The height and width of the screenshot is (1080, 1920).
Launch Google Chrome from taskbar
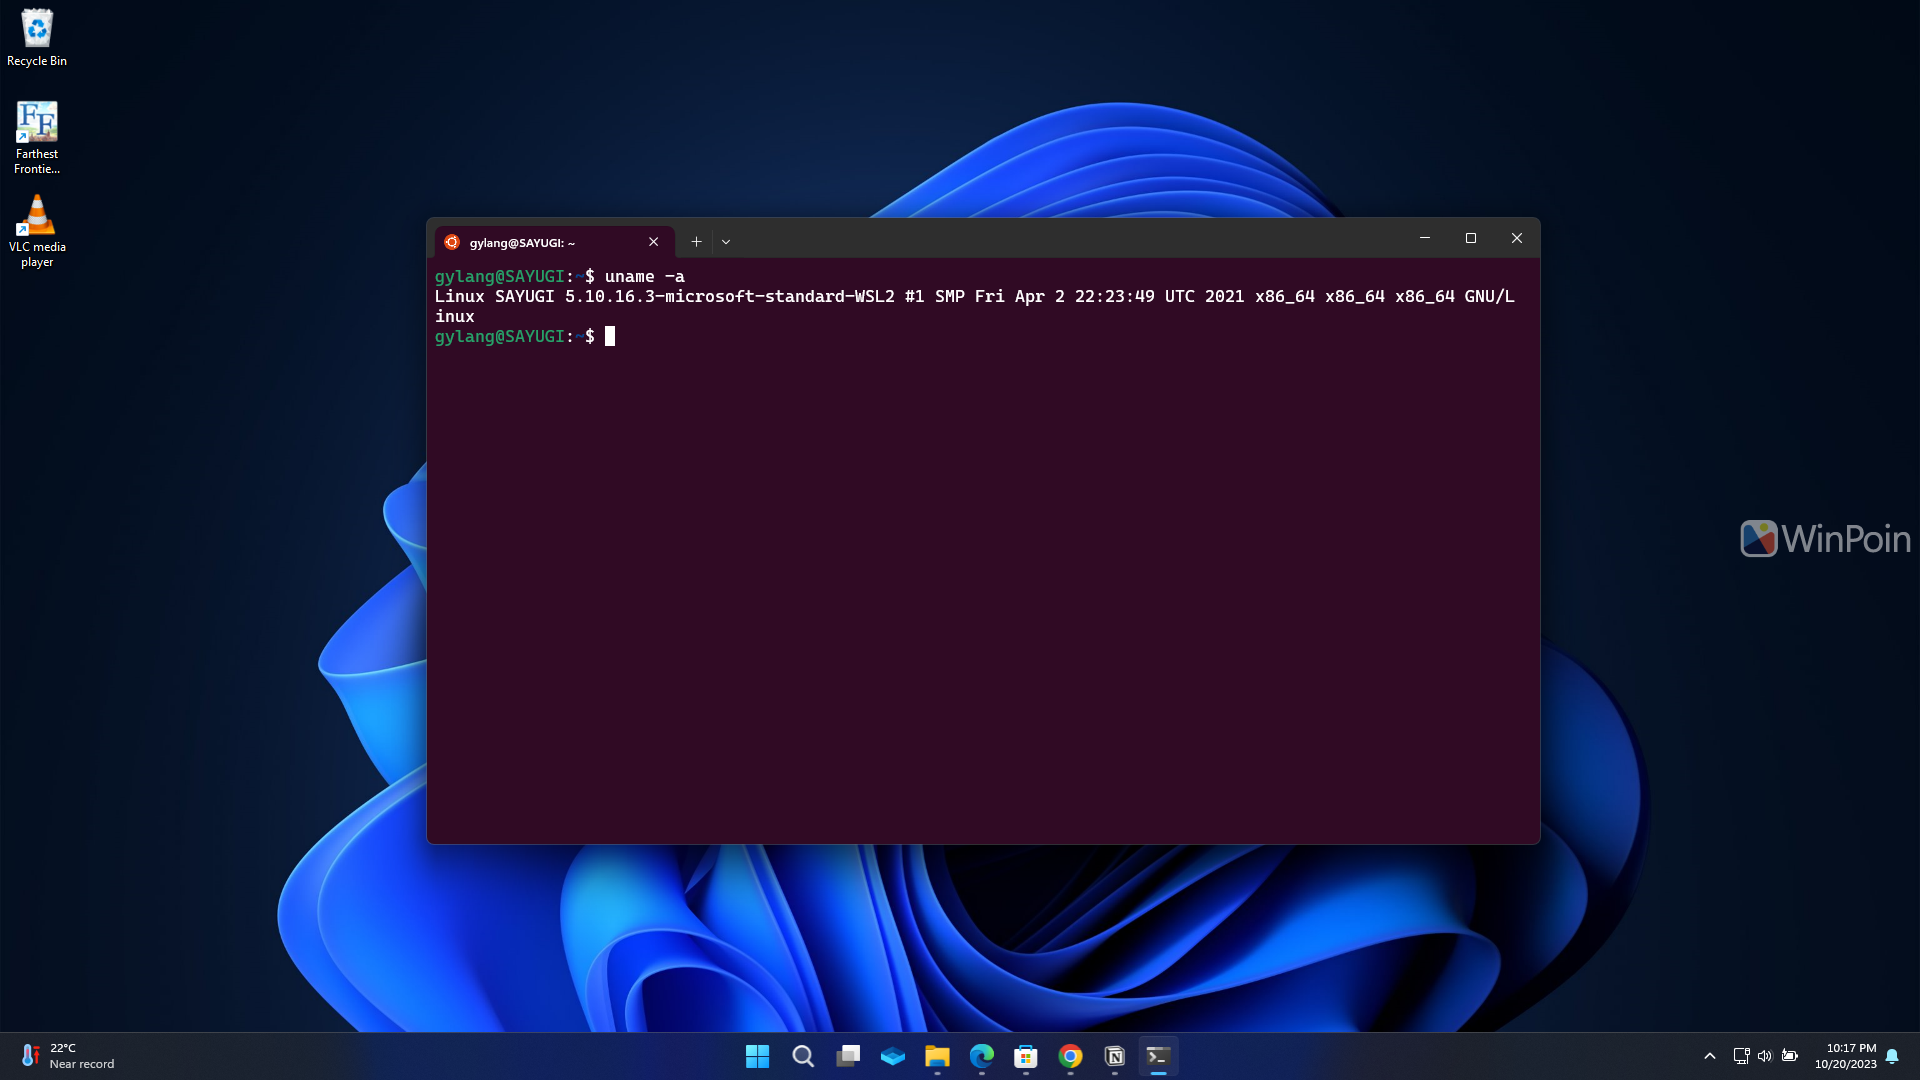(1070, 1056)
